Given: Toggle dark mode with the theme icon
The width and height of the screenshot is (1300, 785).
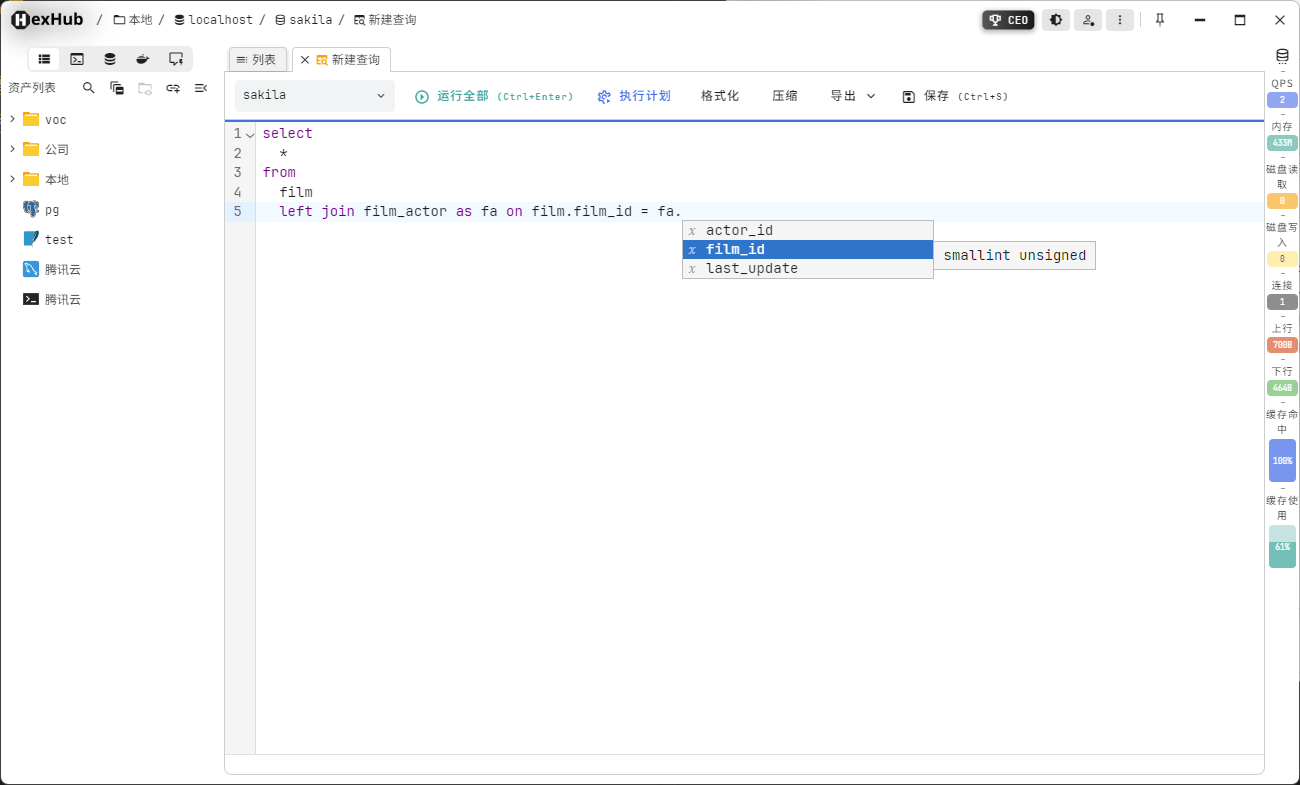Looking at the screenshot, I should point(1056,19).
